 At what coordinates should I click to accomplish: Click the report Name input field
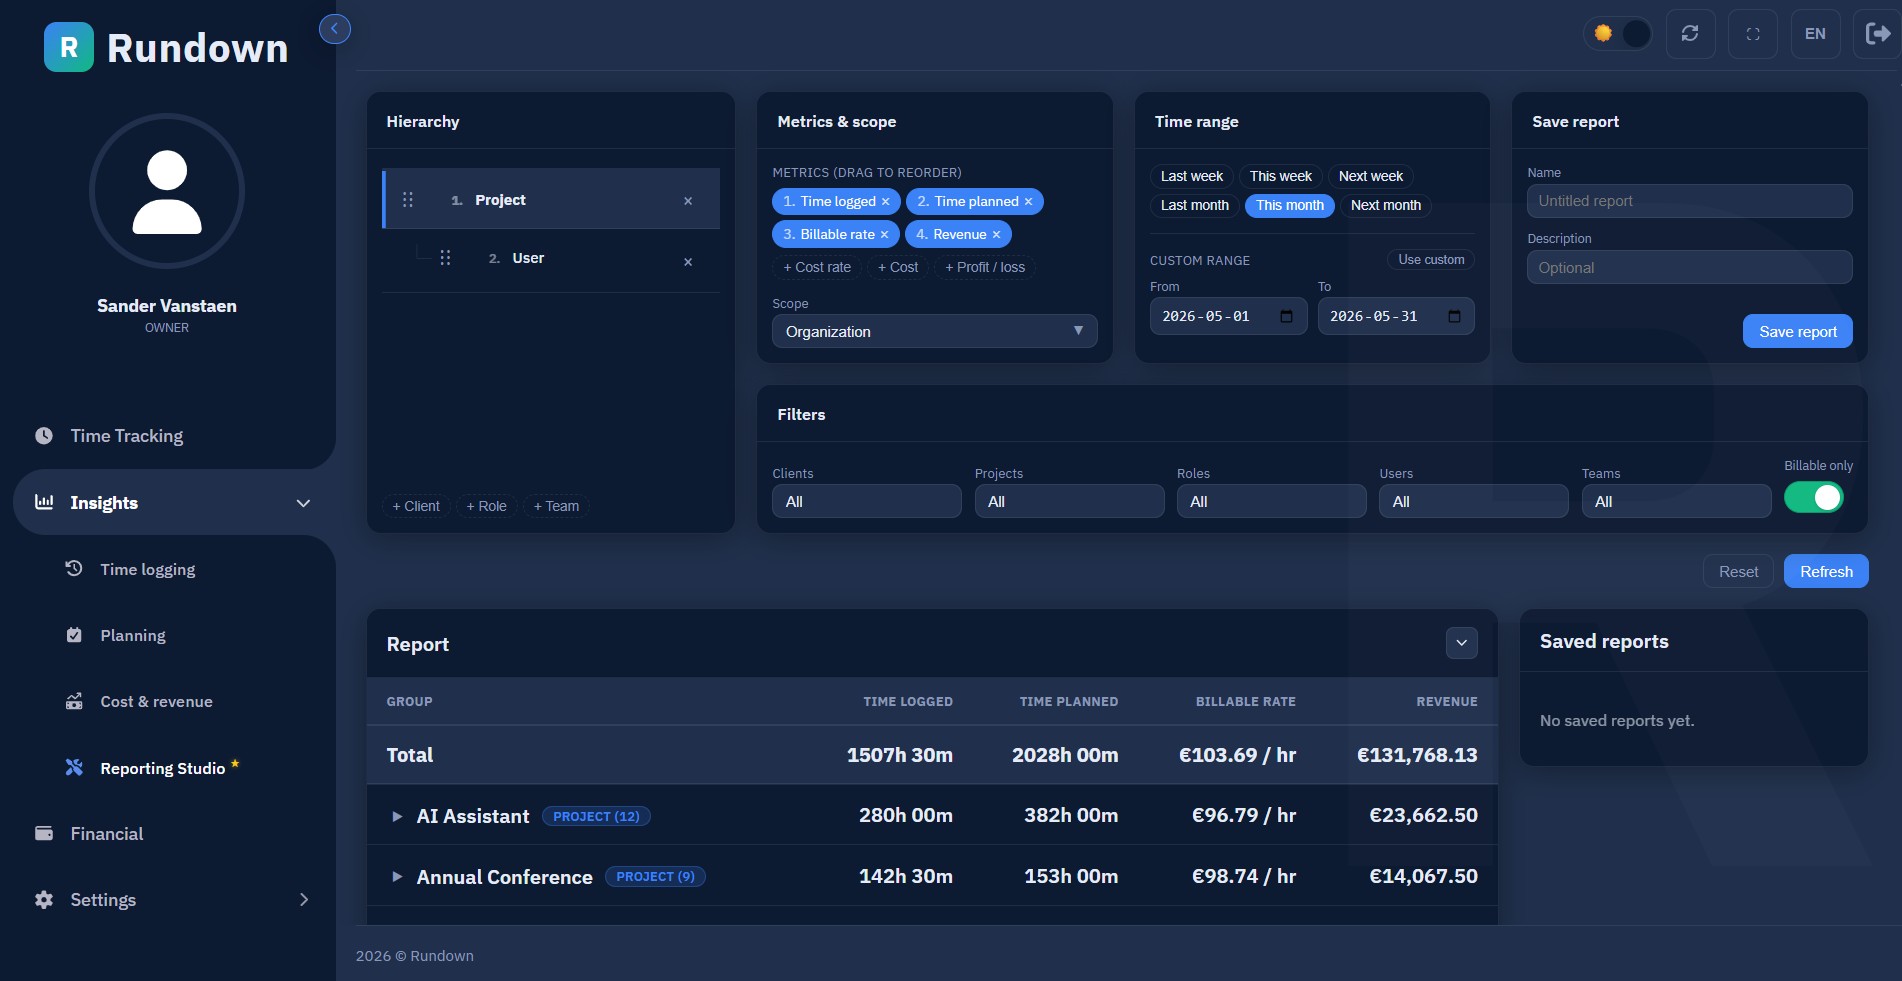[x=1689, y=201]
